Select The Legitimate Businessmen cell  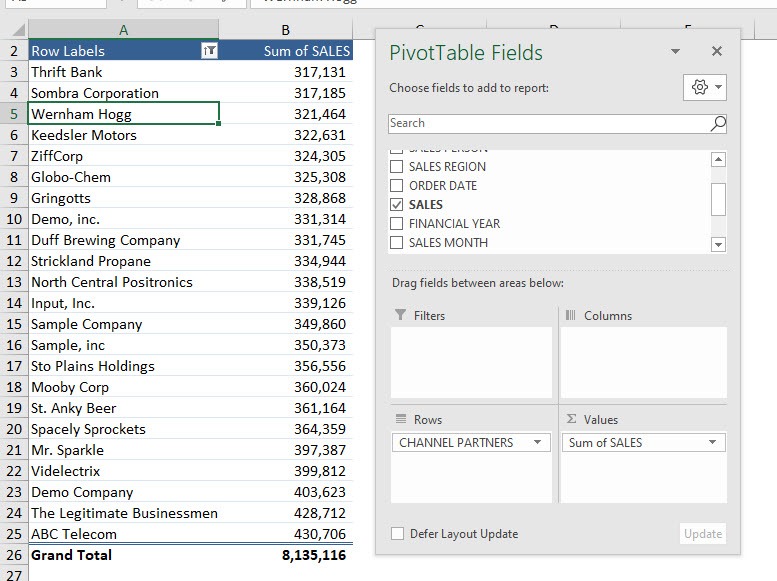pos(123,513)
